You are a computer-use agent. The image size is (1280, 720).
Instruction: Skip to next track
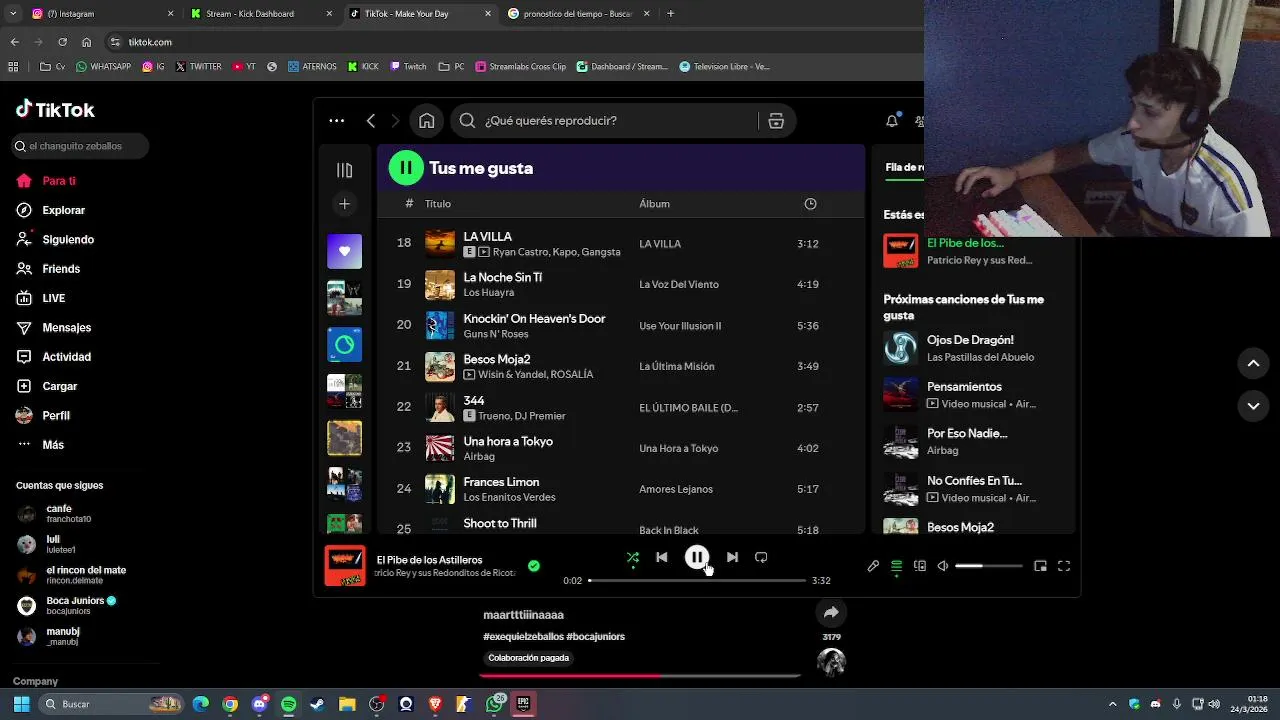[732, 557]
